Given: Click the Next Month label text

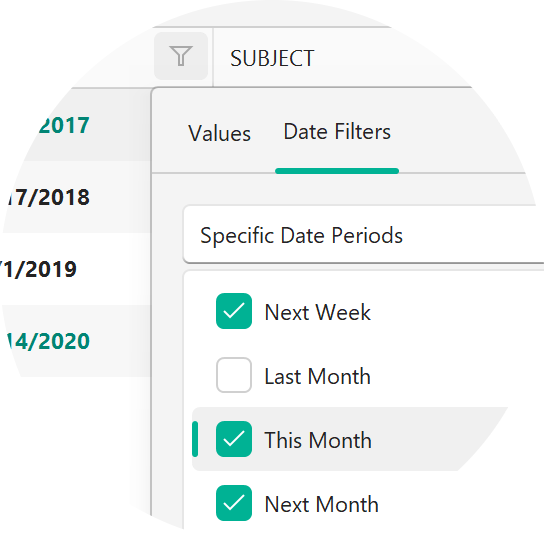Looking at the screenshot, I should pyautogui.click(x=321, y=504).
